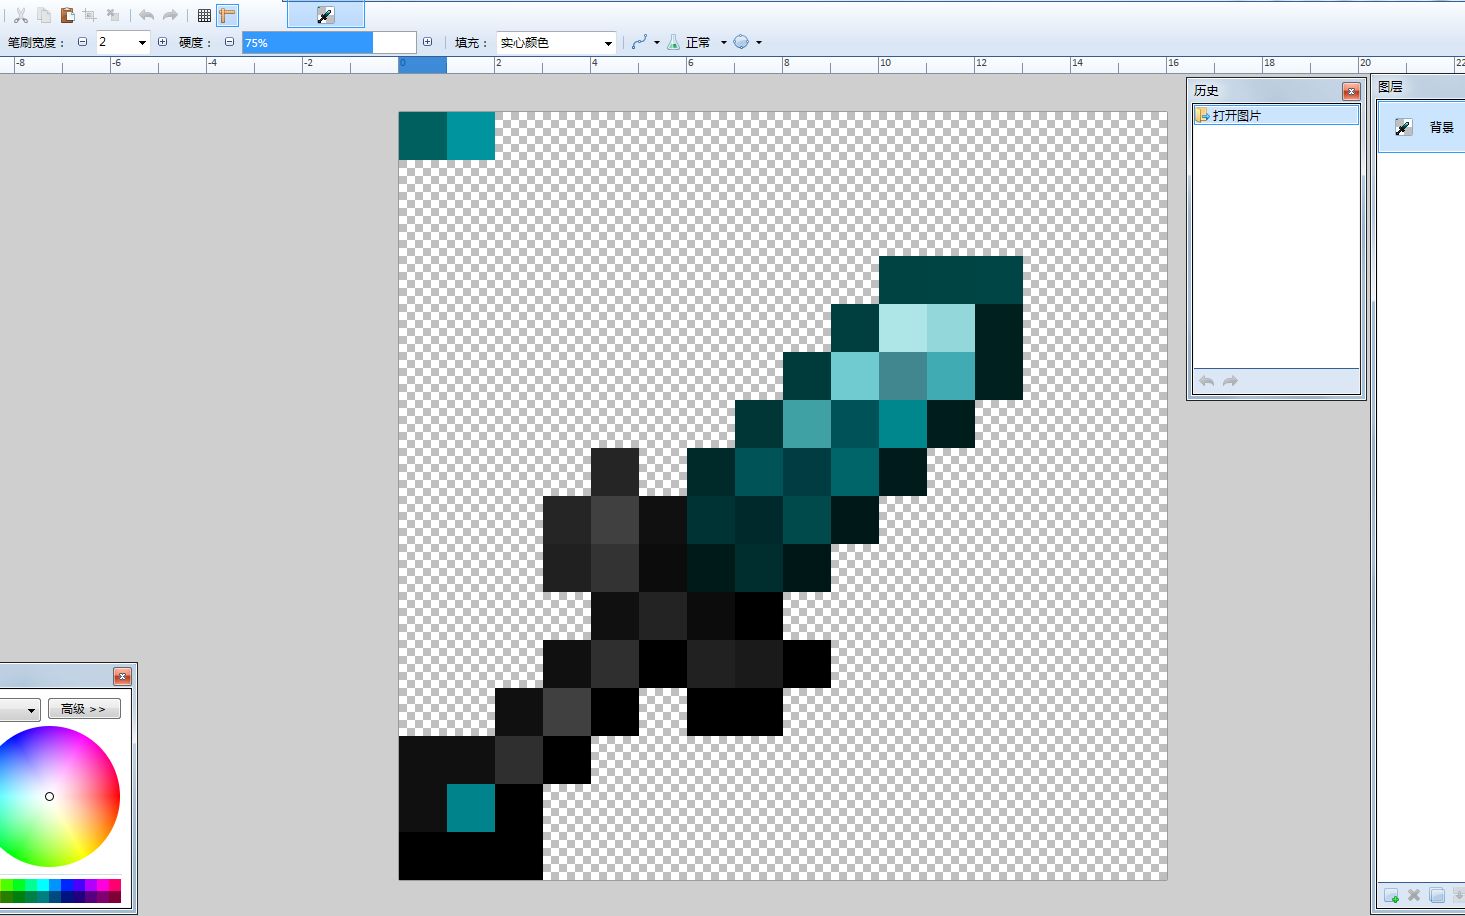Image resolution: width=1465 pixels, height=916 pixels.
Task: Select the 背景 layer thumbnail
Action: pyautogui.click(x=1403, y=127)
